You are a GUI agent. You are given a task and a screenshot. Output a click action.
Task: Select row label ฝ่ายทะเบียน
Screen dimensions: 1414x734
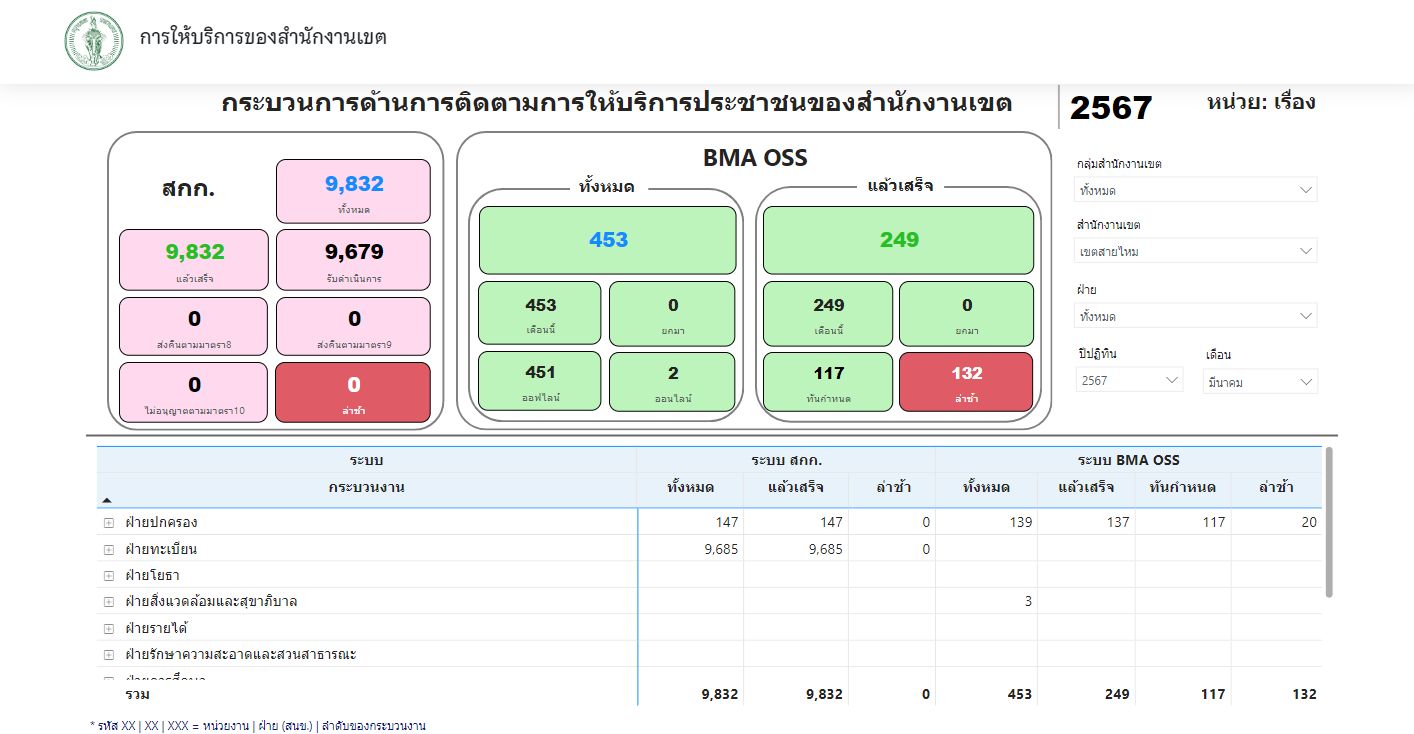[x=161, y=549]
